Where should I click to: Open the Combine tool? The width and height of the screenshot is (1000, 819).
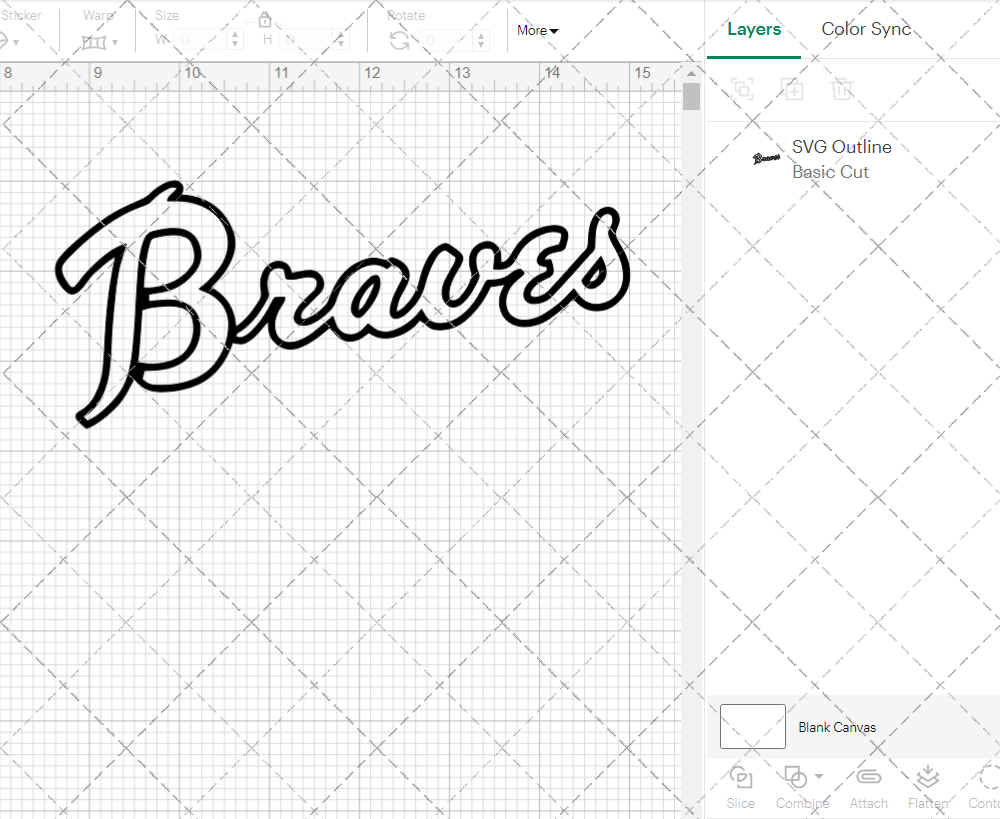click(797, 787)
